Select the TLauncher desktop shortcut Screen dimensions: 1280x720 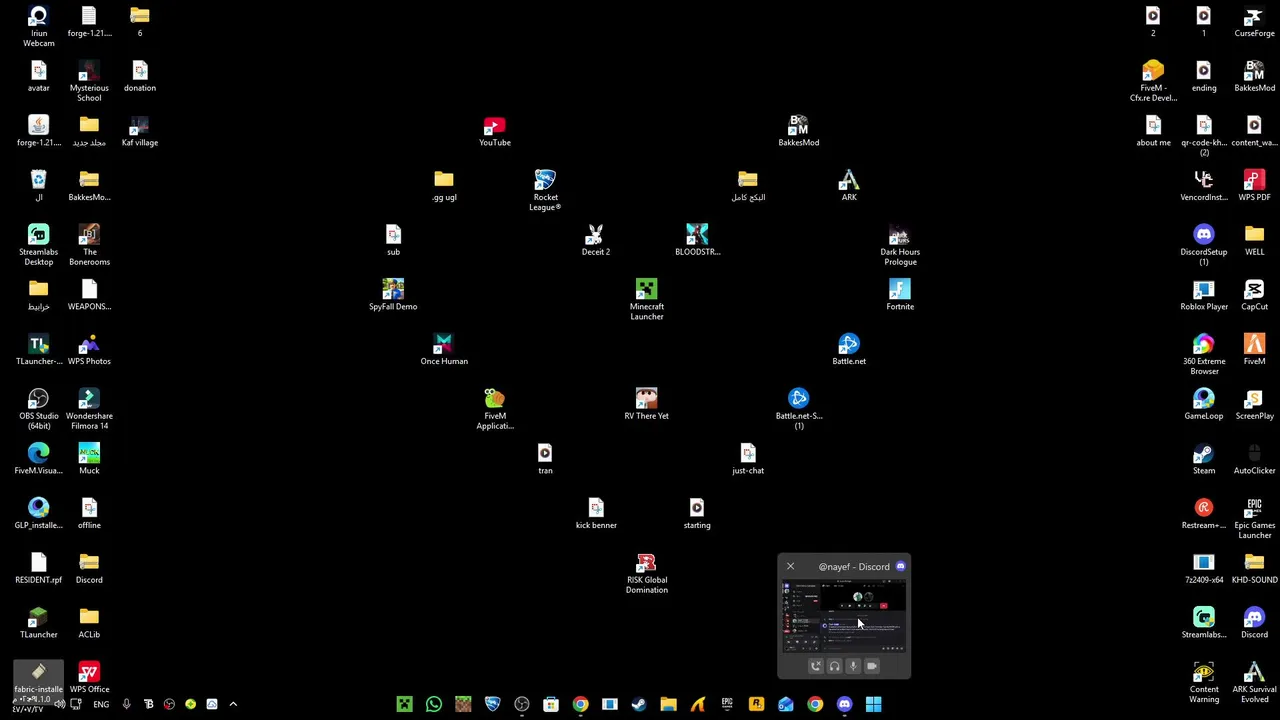38,623
